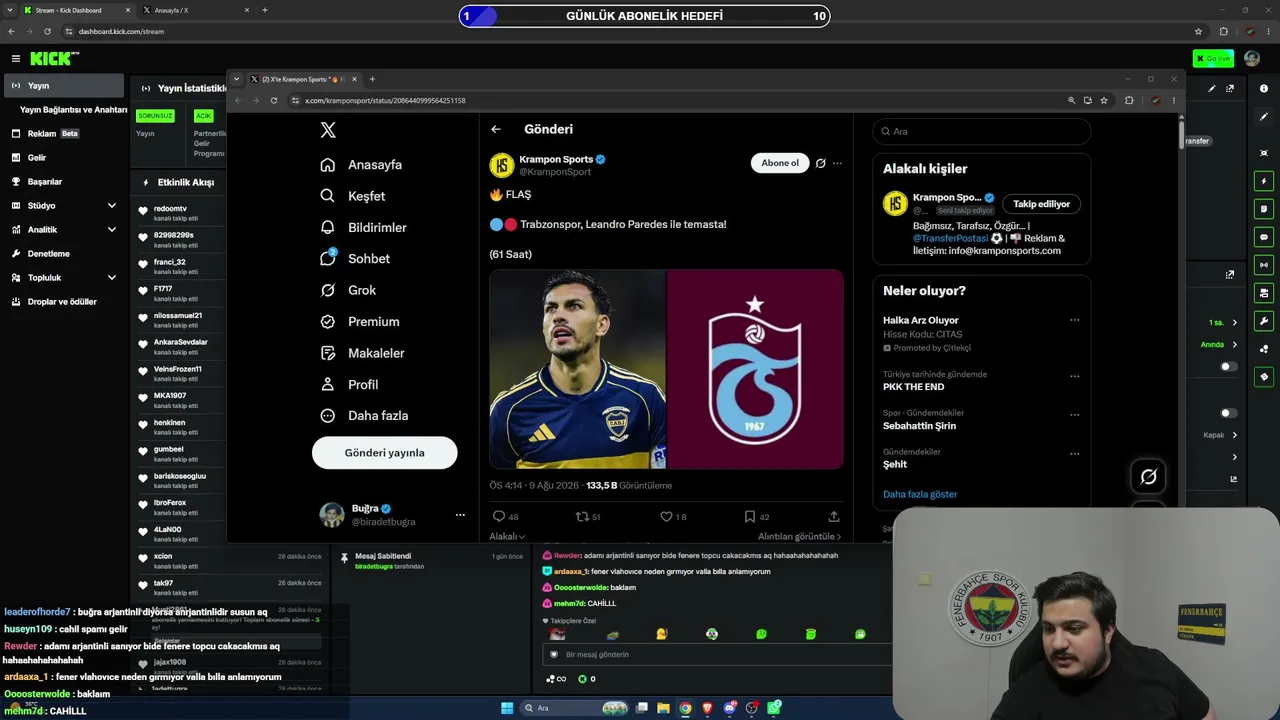
Task: Switch to the Anasayfa / X tab
Action: (195, 10)
